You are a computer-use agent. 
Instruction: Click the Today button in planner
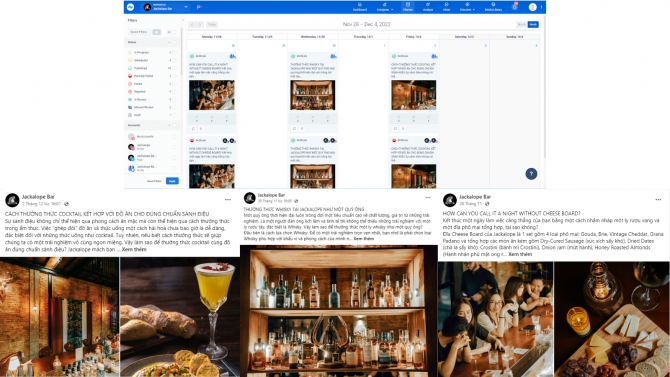[x=212, y=24]
